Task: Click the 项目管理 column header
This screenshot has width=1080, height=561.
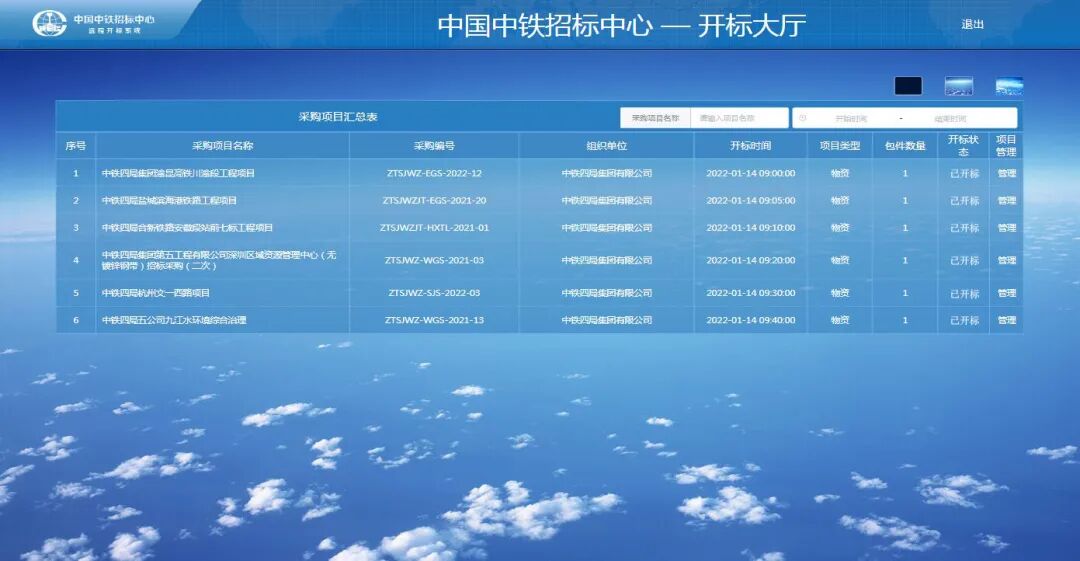Action: [x=1006, y=145]
